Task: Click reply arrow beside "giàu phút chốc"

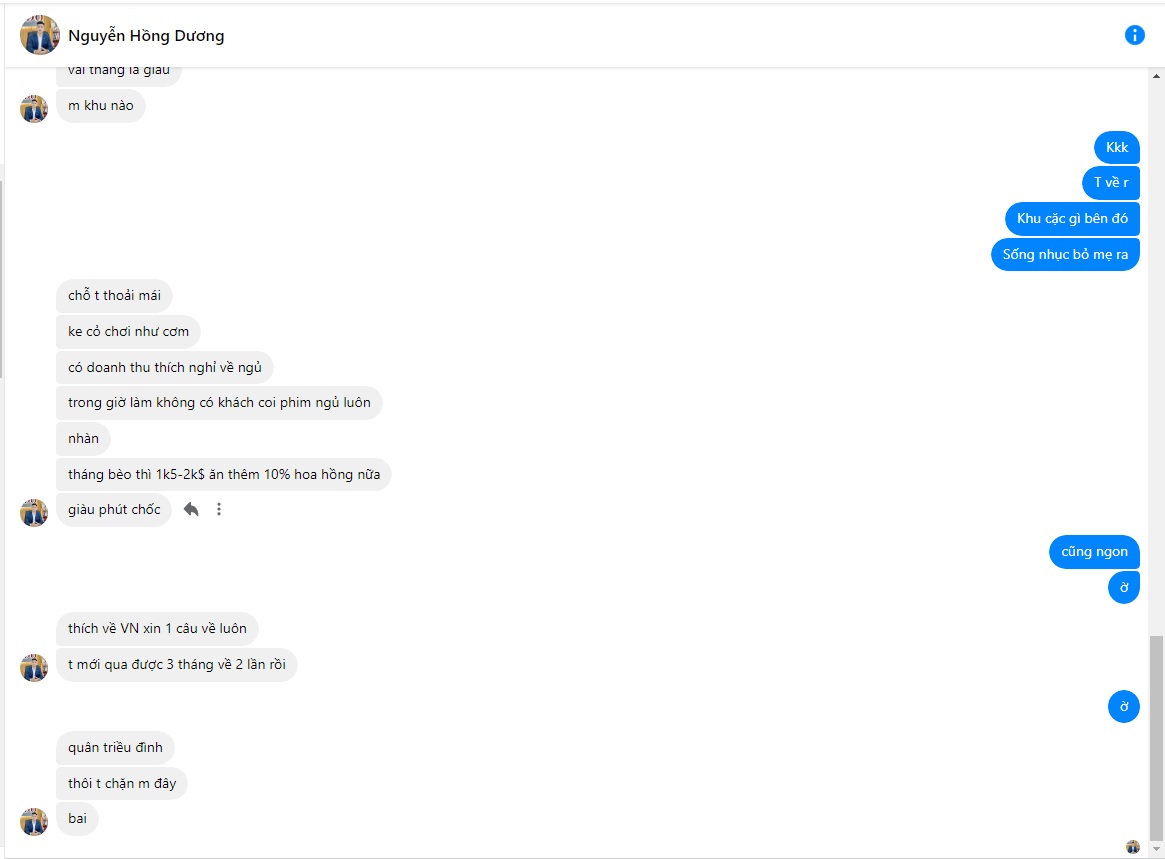Action: (191, 509)
